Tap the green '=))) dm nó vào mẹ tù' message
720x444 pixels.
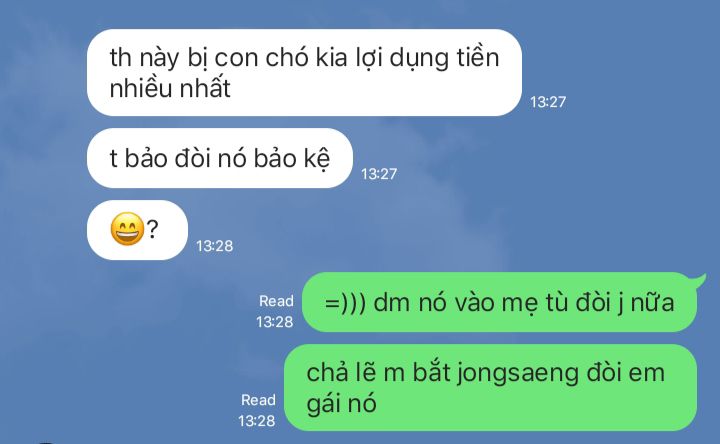[500, 302]
